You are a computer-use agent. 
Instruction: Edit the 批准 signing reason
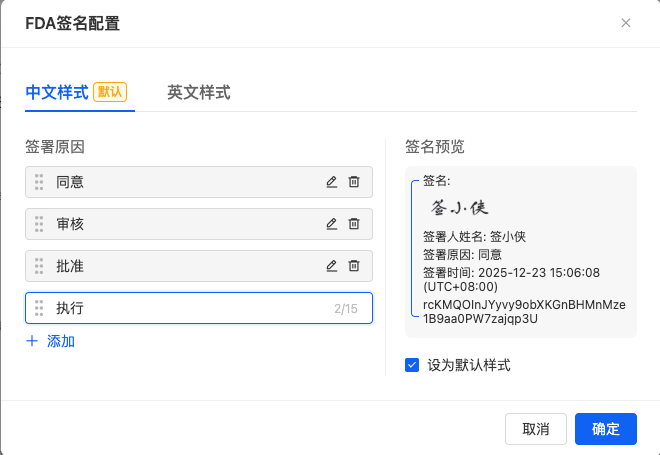click(332, 266)
